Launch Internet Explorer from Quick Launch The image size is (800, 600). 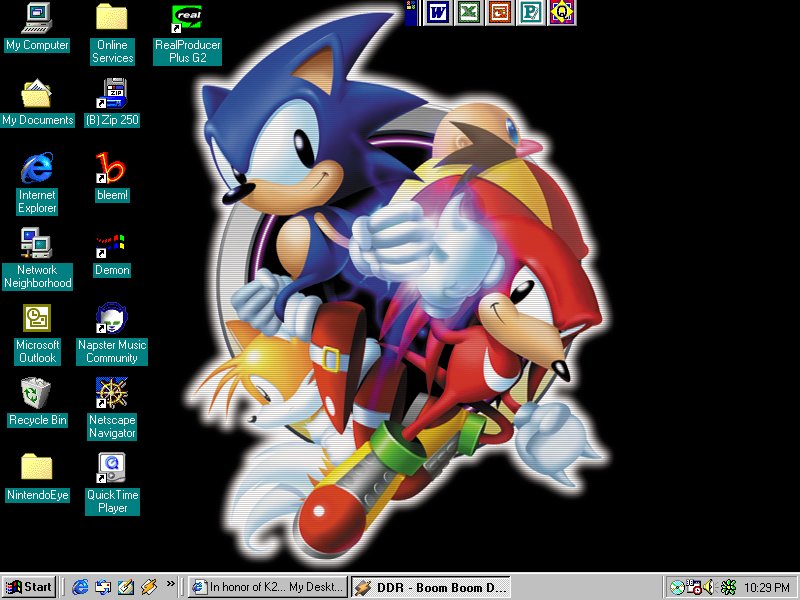pyautogui.click(x=80, y=587)
